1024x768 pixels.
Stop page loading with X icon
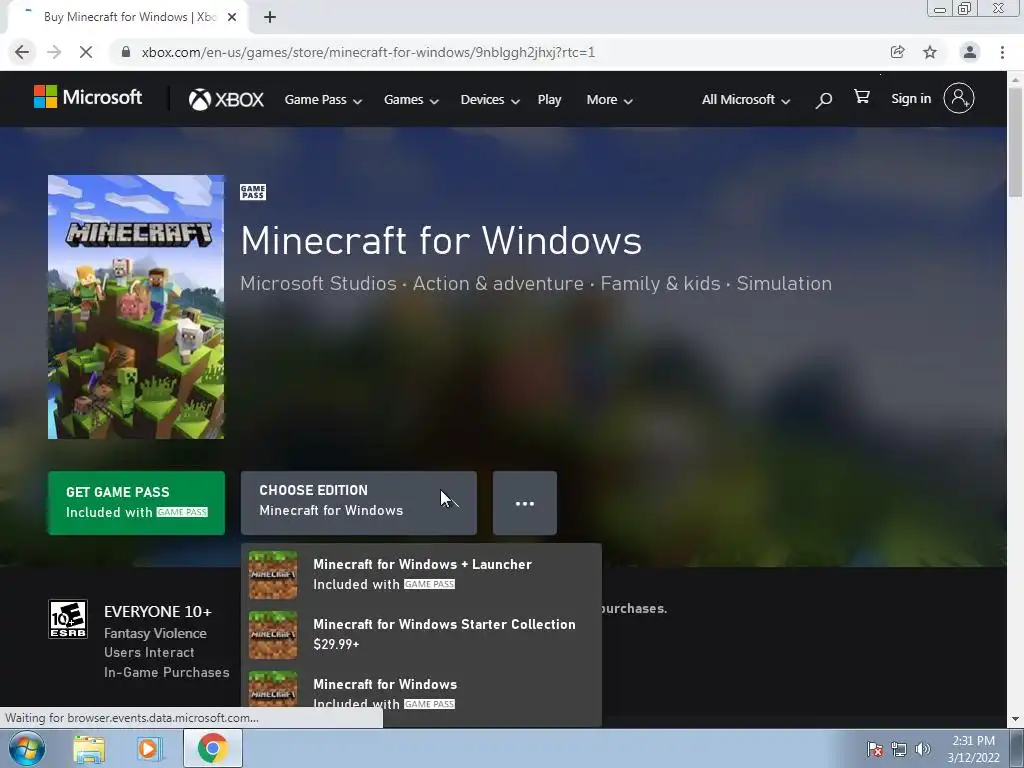click(x=86, y=52)
